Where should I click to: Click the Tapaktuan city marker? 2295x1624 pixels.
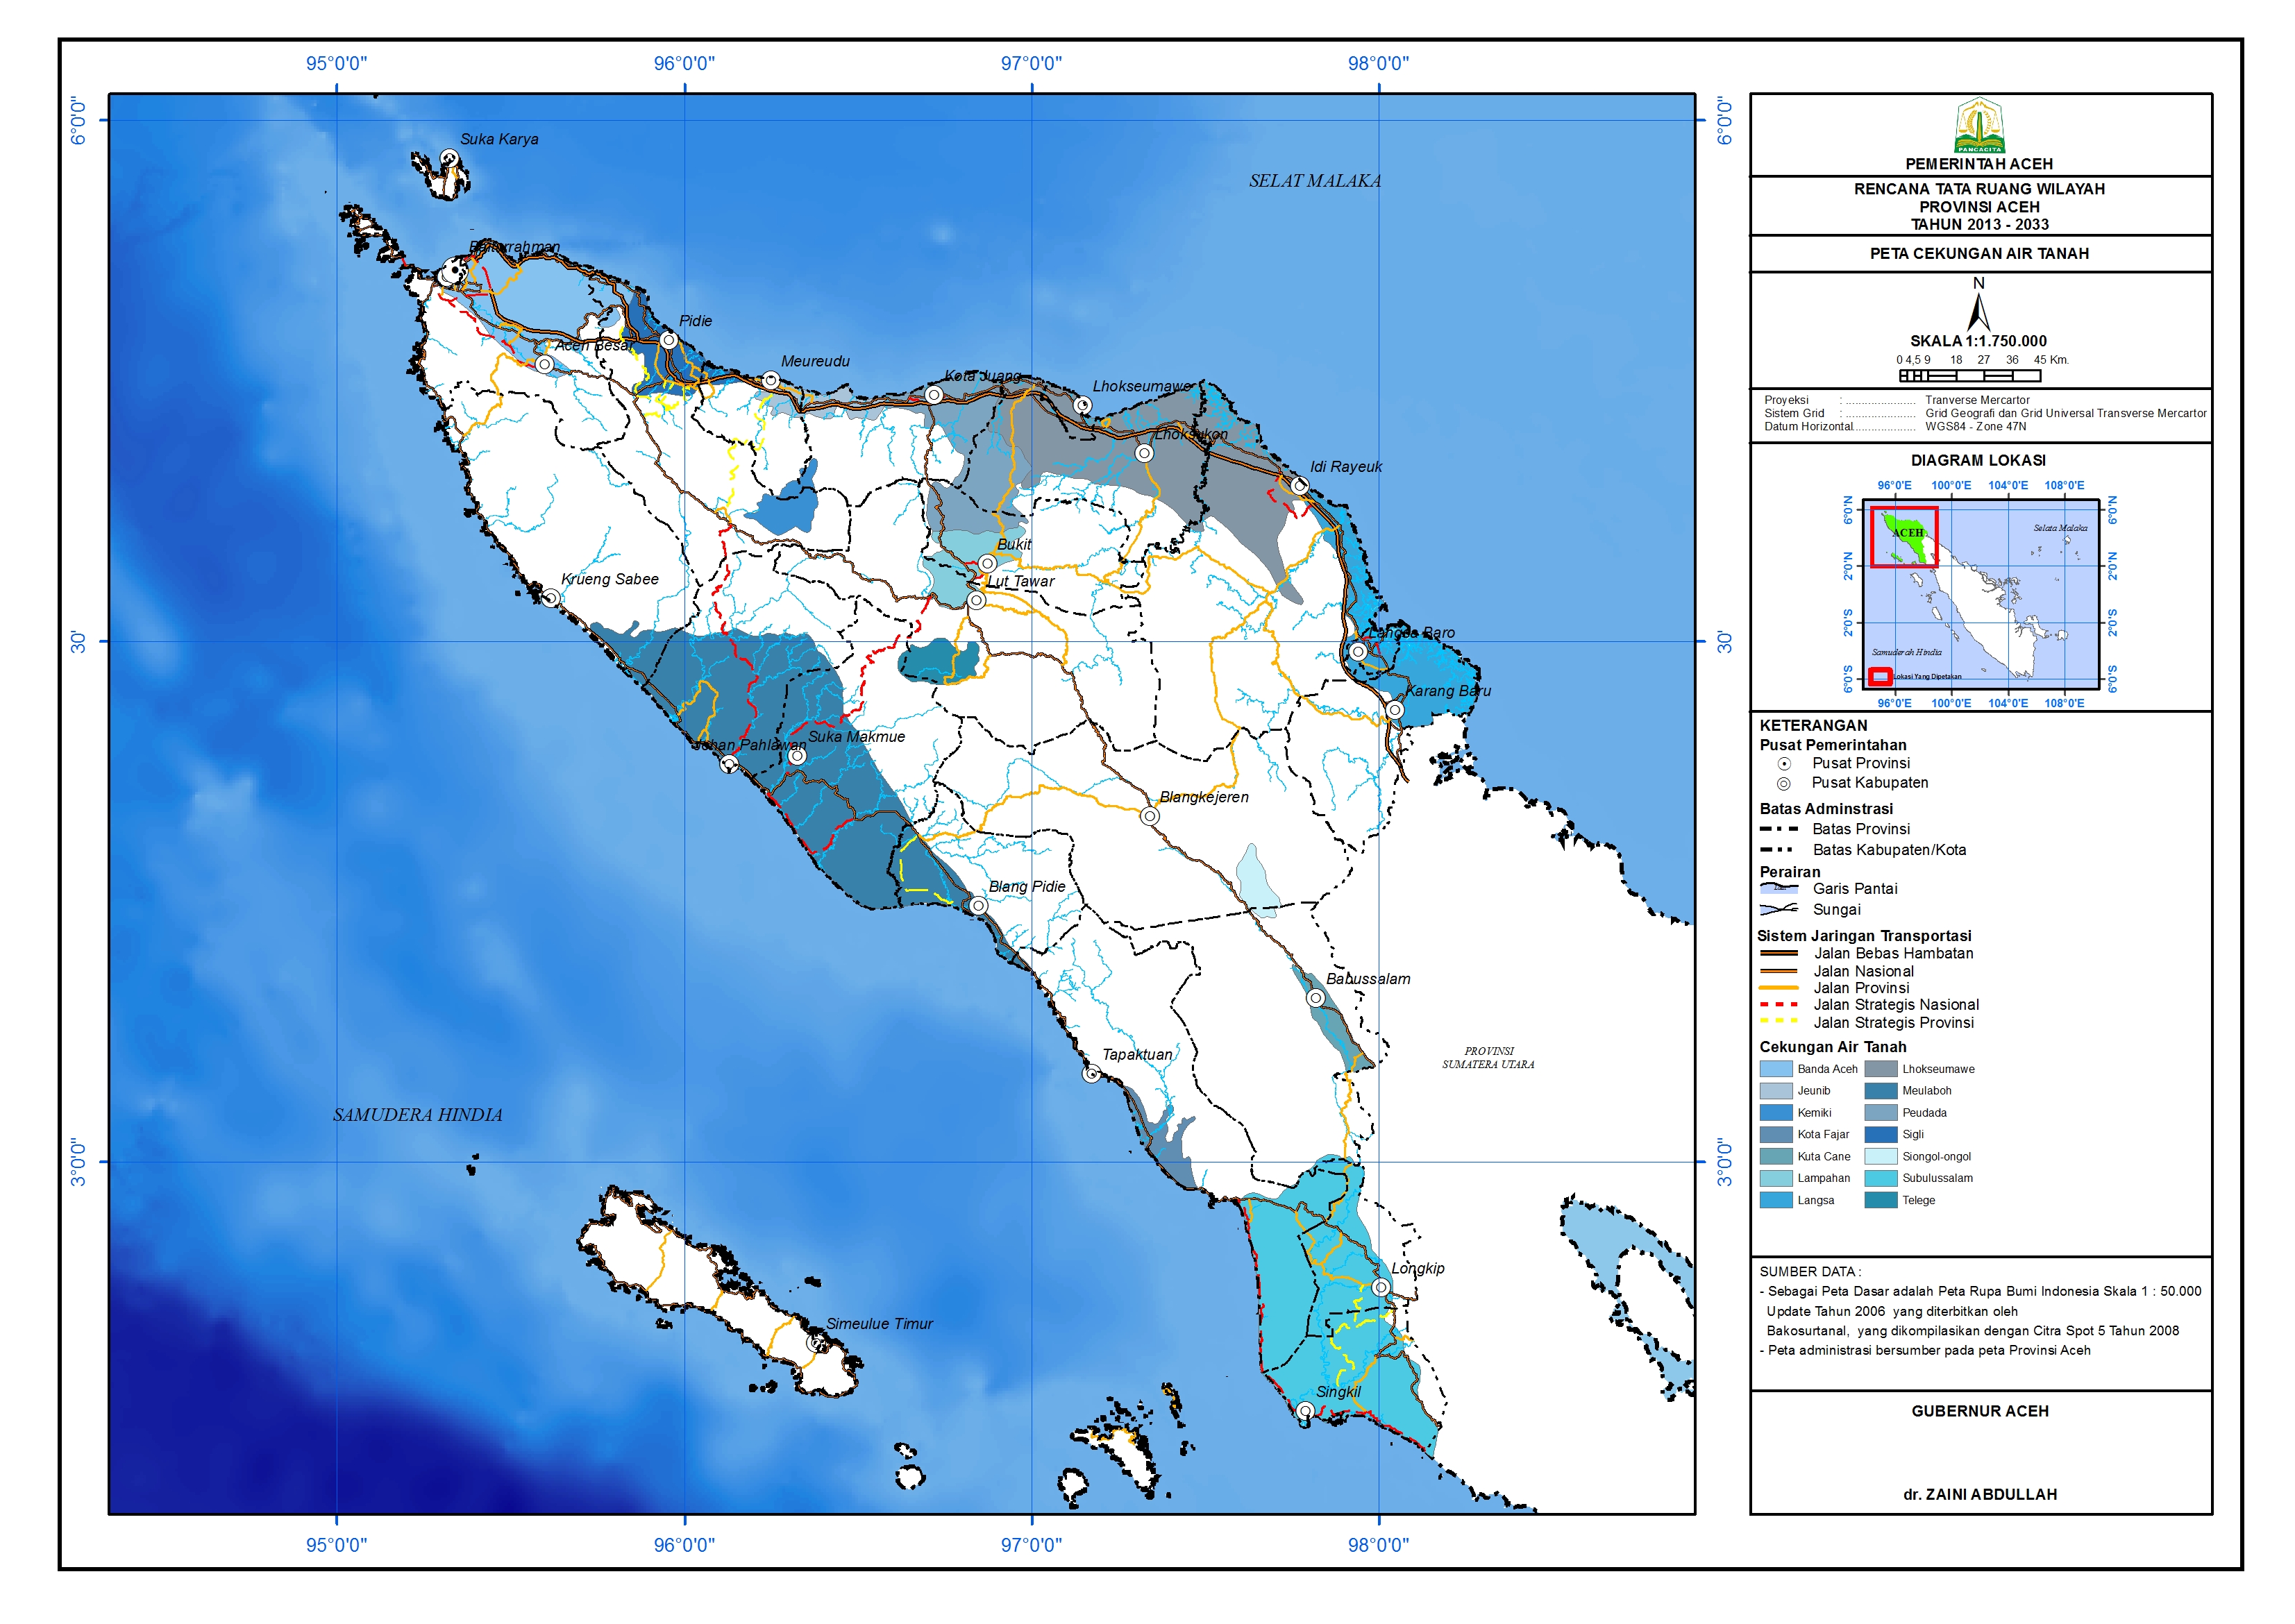tap(1092, 1074)
